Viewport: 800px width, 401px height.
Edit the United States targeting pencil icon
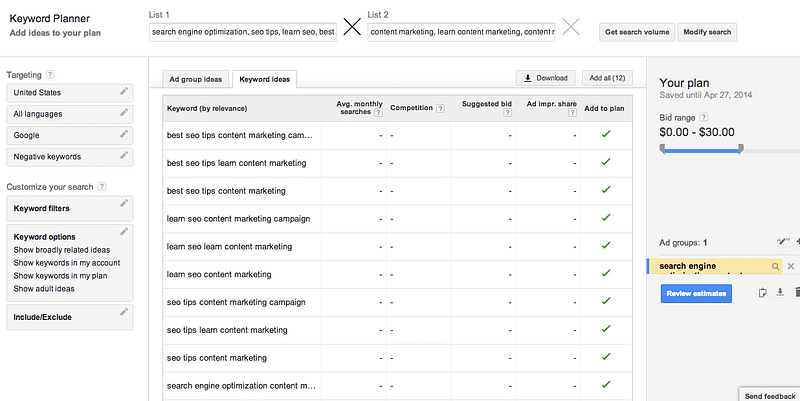124,92
